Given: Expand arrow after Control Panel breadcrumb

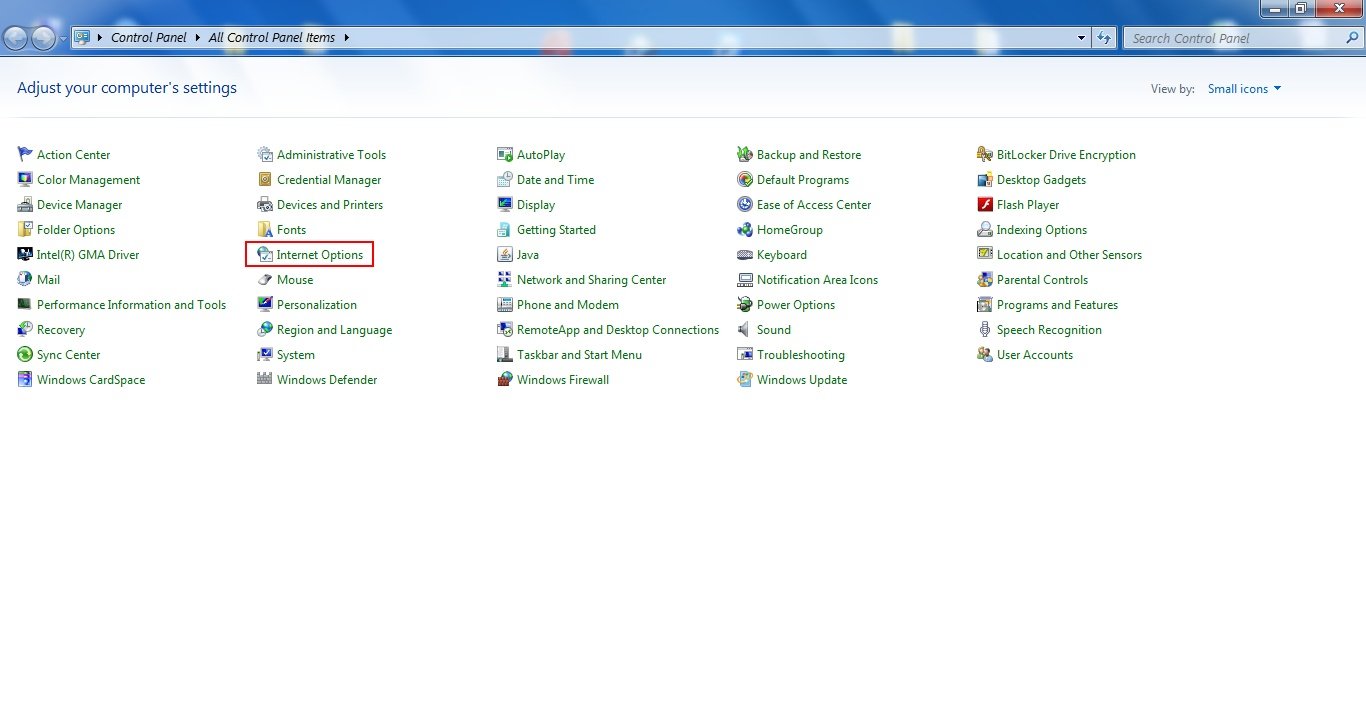Looking at the screenshot, I should pyautogui.click(x=198, y=38).
